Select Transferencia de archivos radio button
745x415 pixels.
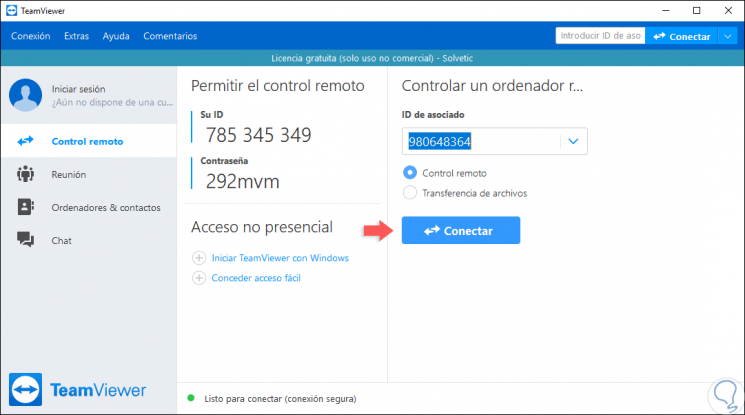(x=410, y=193)
